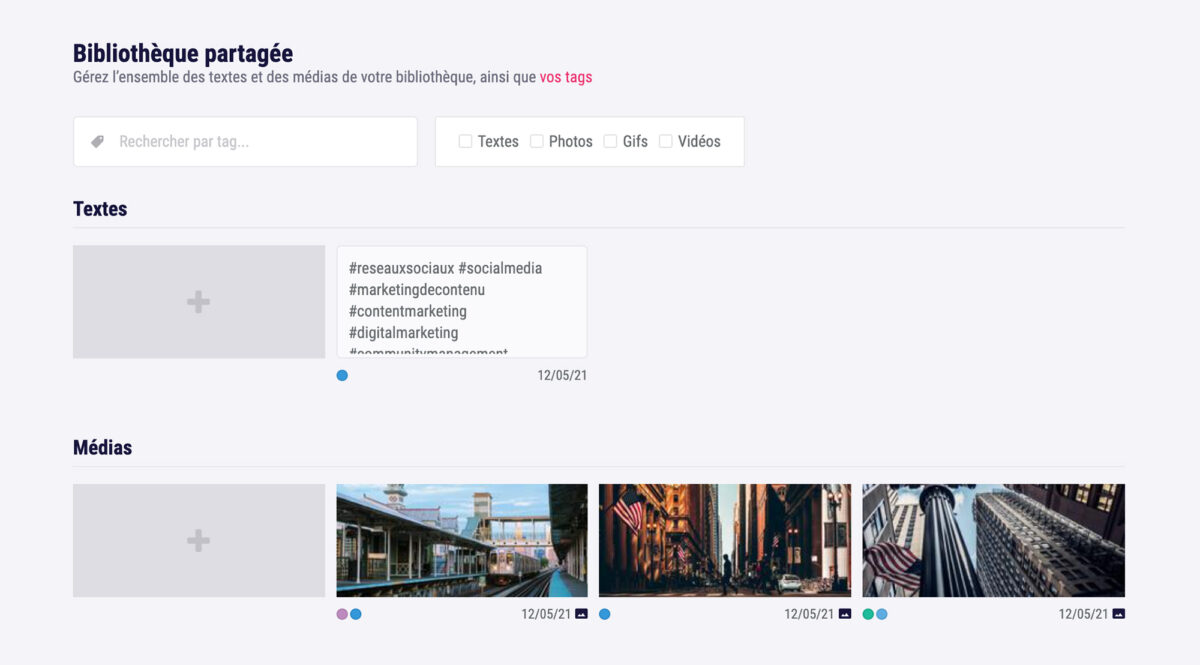Click the photo-type icon beside the train photo date

click(x=581, y=614)
